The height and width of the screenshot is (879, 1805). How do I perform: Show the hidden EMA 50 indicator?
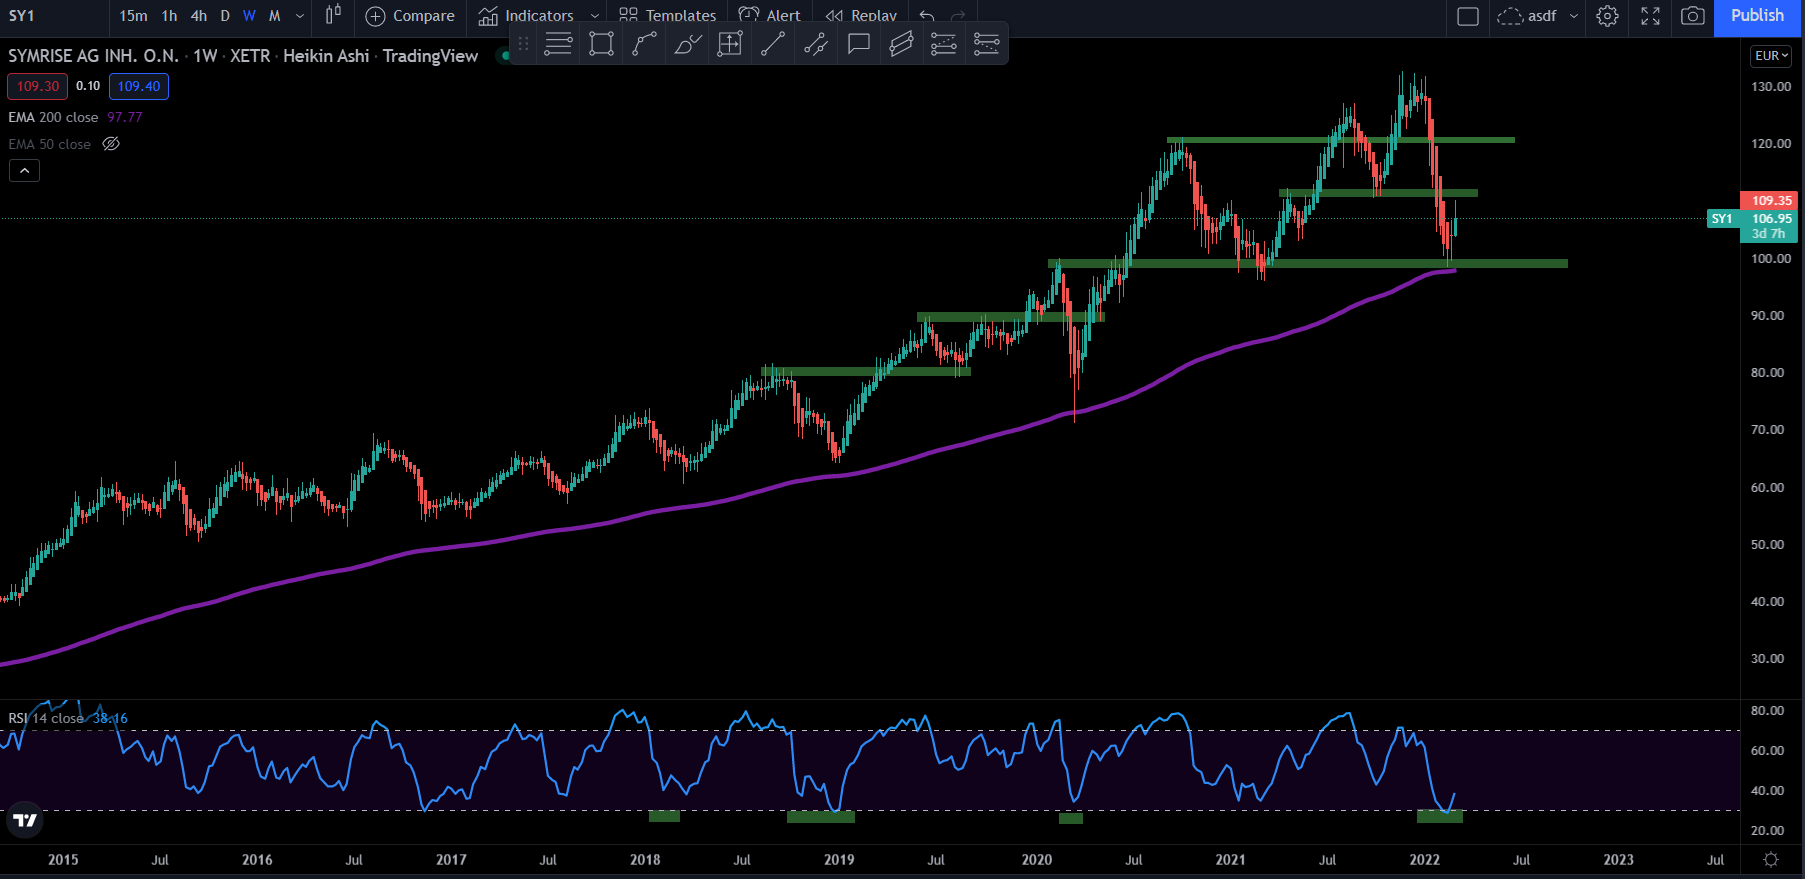pos(111,144)
